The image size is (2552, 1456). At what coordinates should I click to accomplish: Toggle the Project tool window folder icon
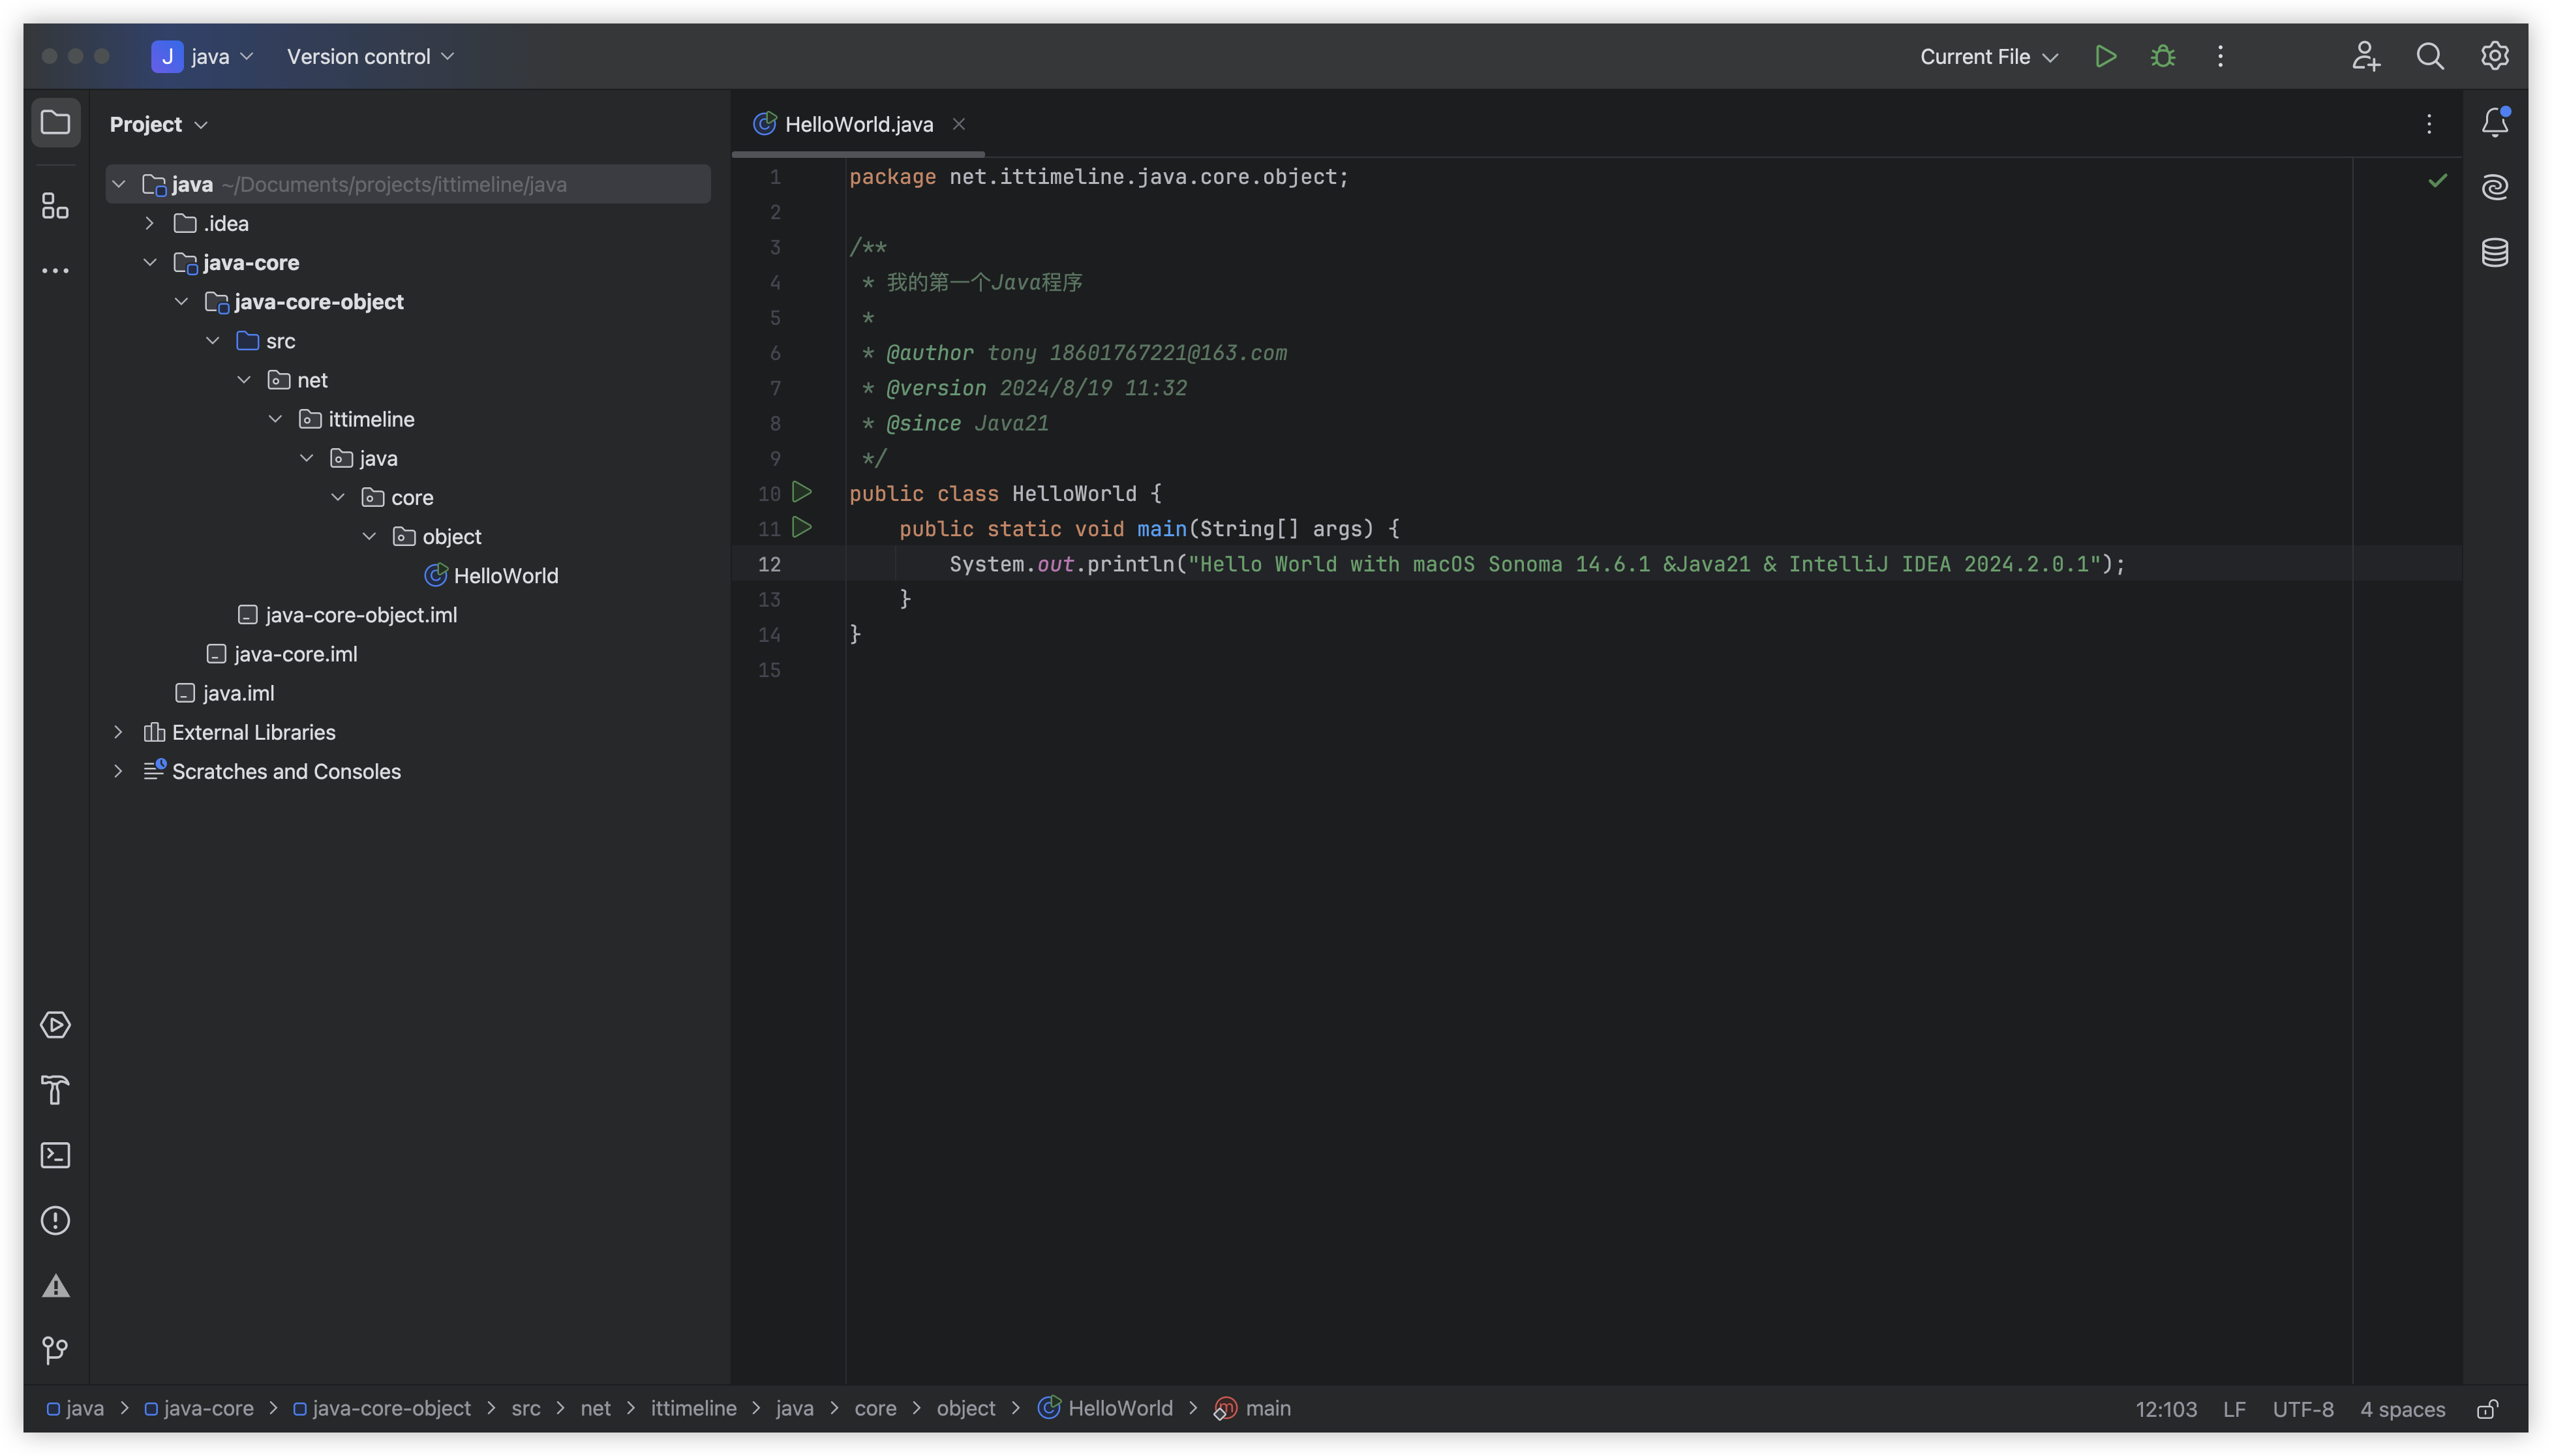tap(55, 122)
